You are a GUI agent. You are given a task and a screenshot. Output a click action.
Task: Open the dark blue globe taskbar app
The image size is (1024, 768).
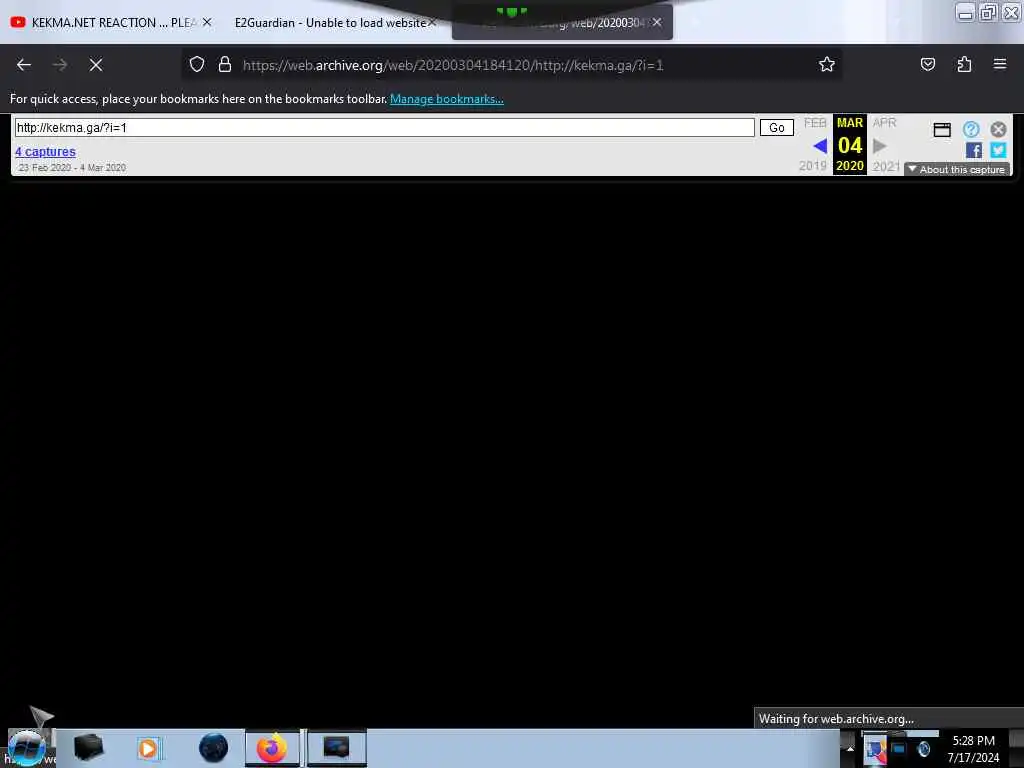214,748
